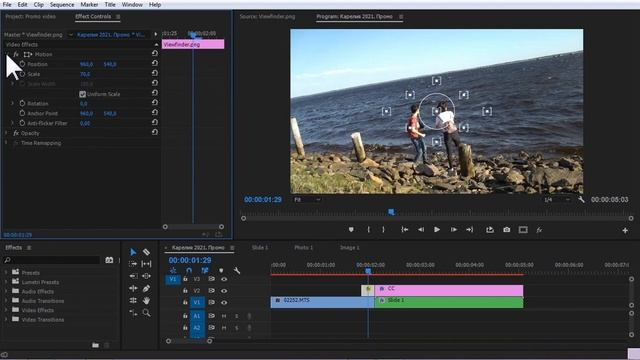Expand the Time Remapping properties

click(x=6, y=143)
